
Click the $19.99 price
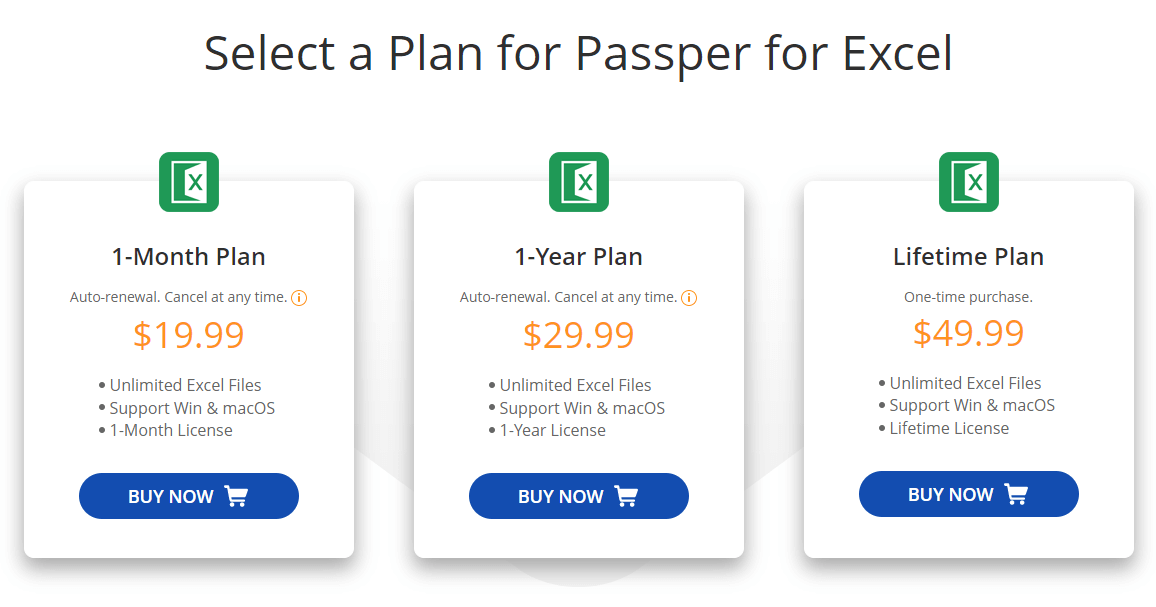click(x=189, y=335)
